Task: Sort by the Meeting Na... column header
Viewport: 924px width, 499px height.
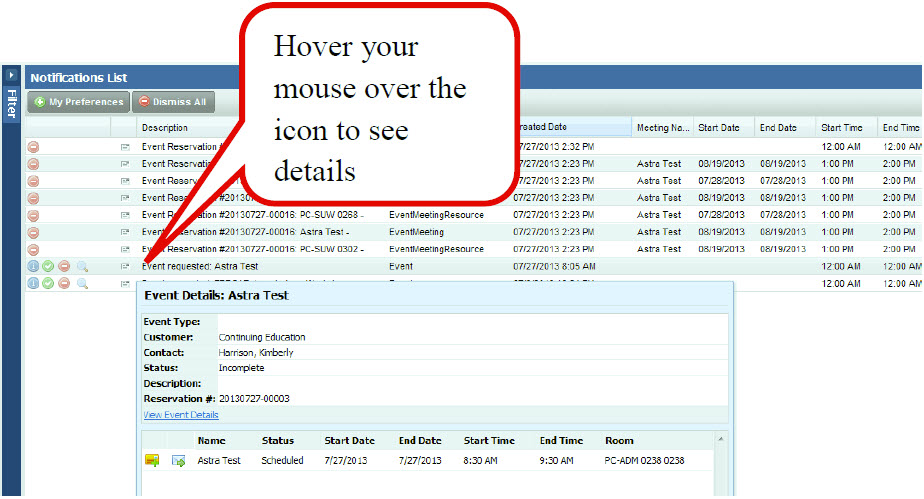Action: 662,127
